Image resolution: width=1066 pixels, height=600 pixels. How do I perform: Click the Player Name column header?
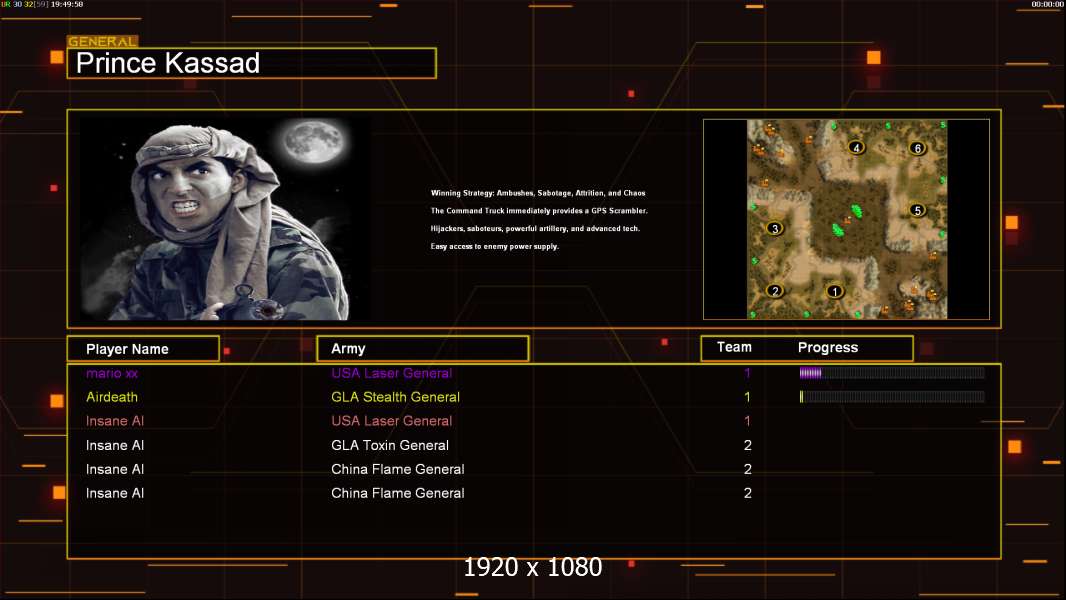143,349
